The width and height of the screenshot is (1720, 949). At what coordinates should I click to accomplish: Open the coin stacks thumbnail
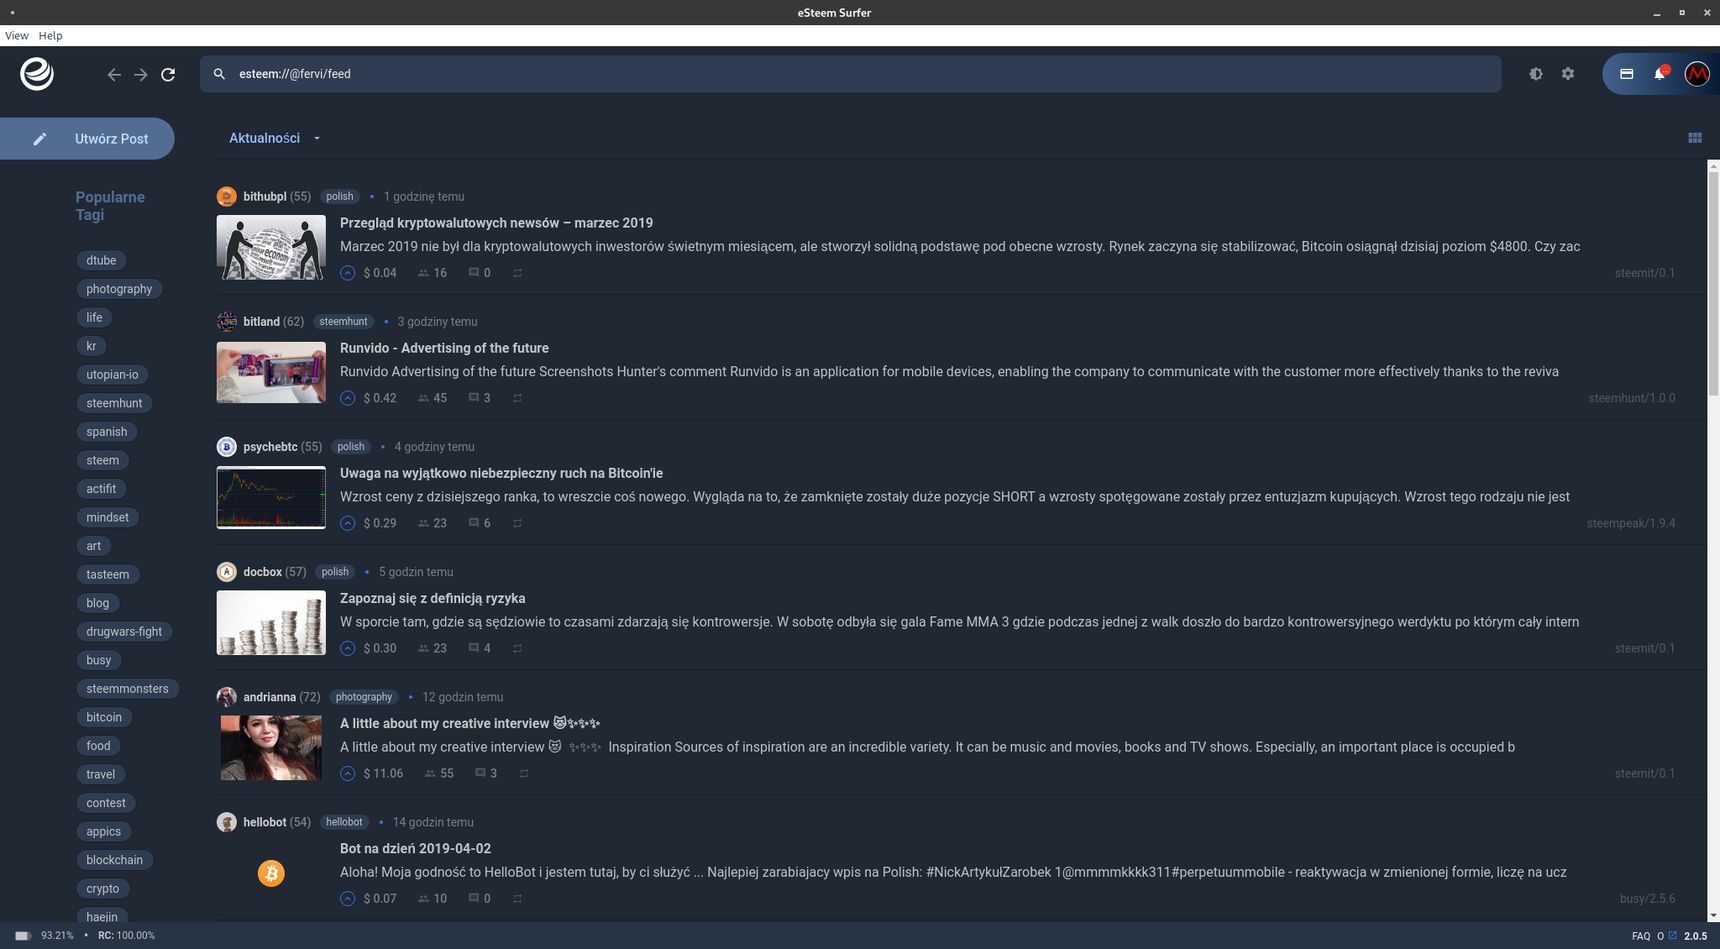[271, 622]
